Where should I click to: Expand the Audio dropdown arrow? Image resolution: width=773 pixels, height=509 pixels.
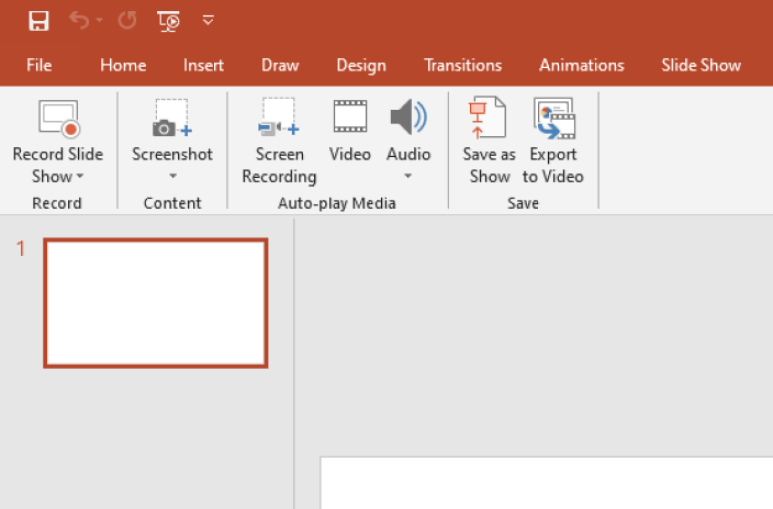click(x=408, y=176)
